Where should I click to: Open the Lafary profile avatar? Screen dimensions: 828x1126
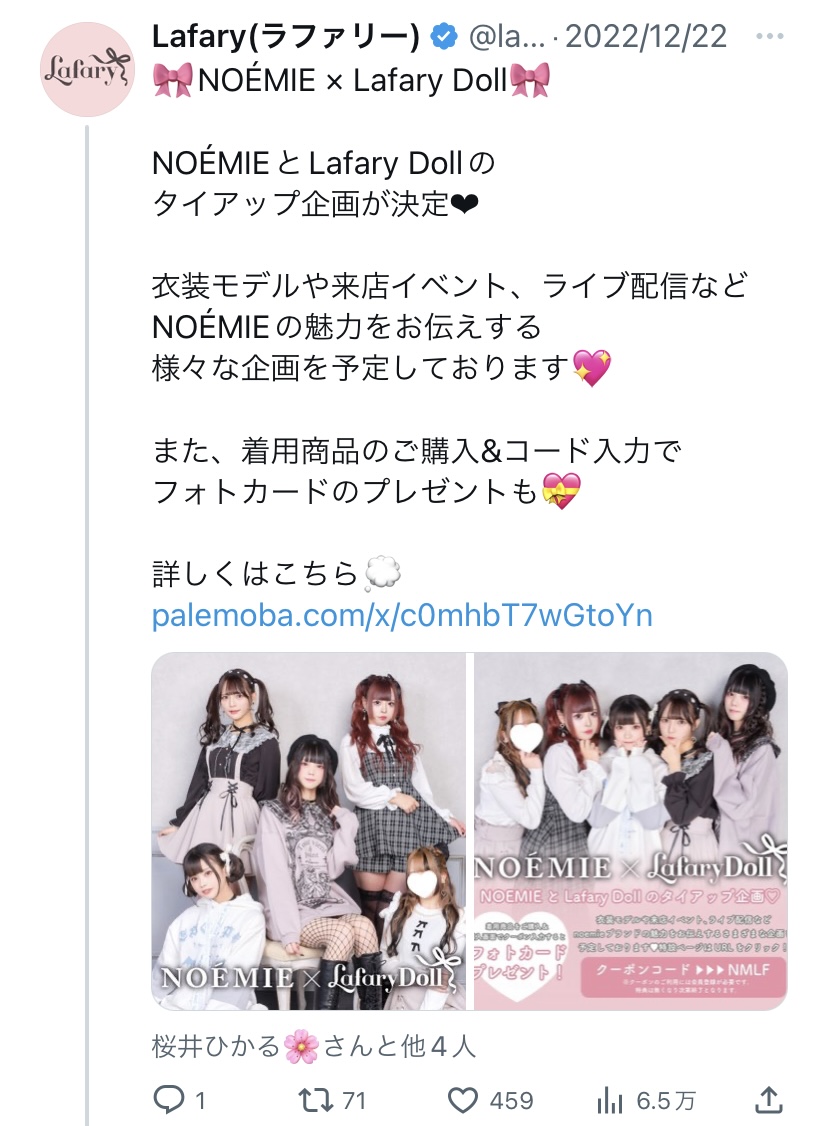87,70
